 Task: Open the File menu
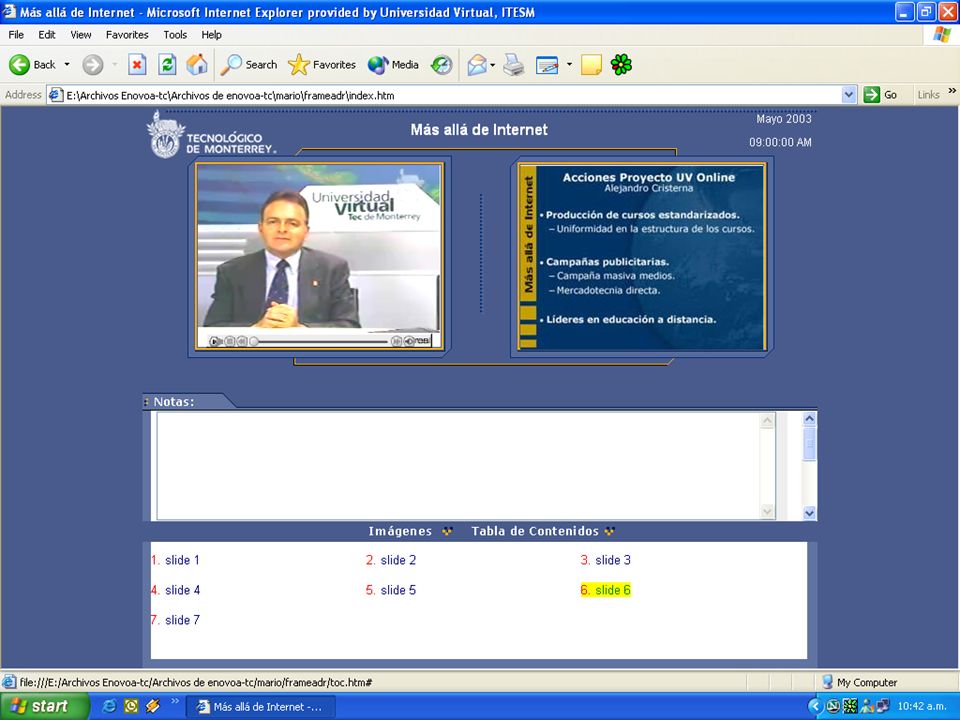coord(16,35)
